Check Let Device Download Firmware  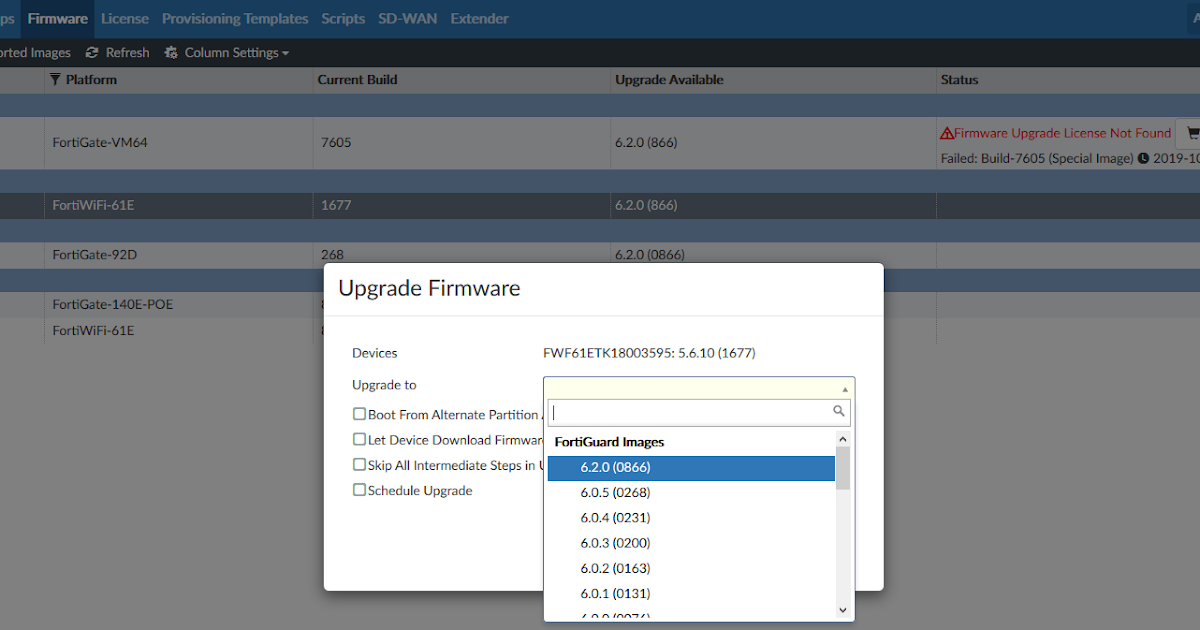(359, 439)
